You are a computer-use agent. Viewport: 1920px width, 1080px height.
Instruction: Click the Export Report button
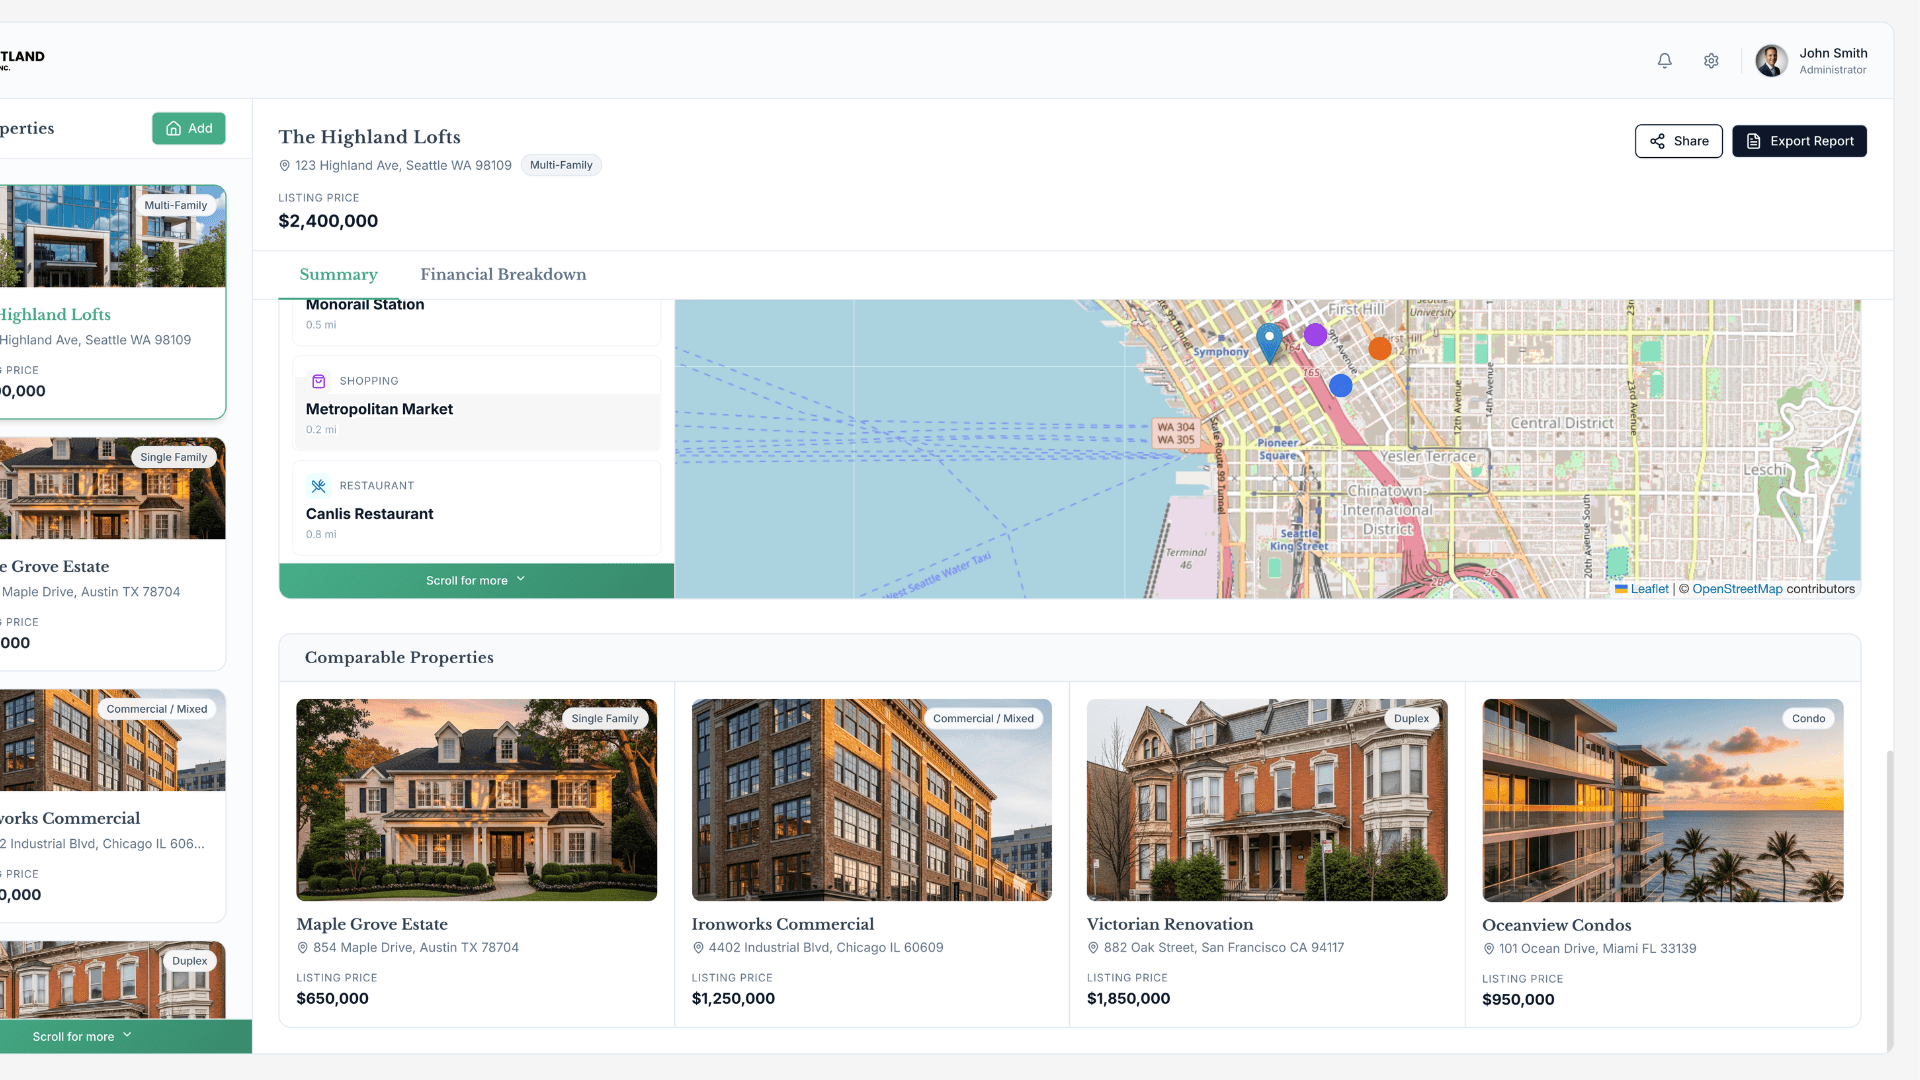point(1799,141)
